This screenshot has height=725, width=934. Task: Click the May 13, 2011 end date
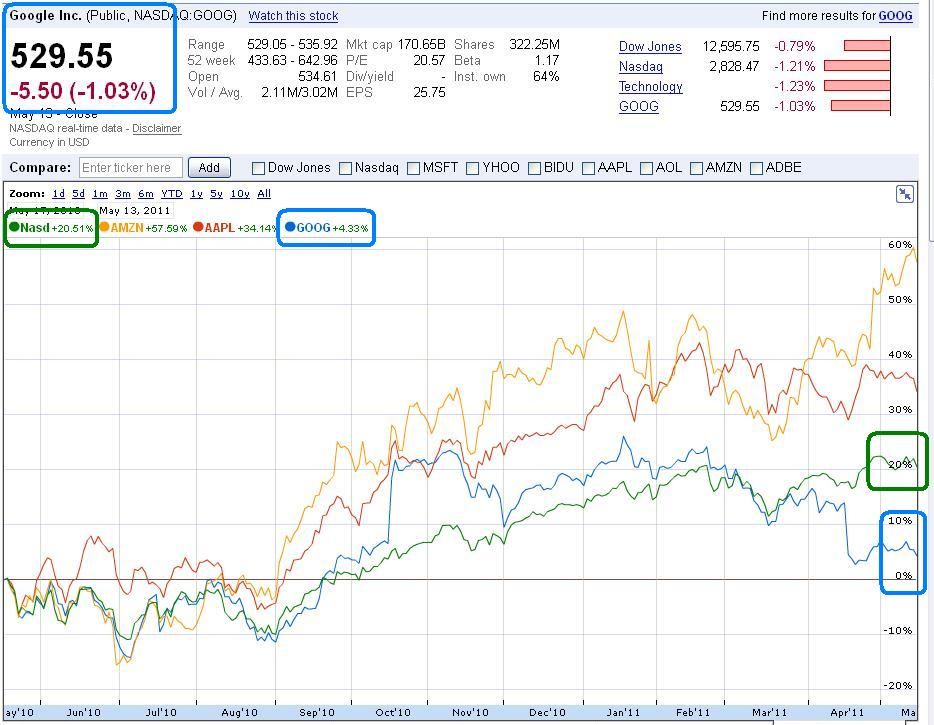click(x=135, y=210)
